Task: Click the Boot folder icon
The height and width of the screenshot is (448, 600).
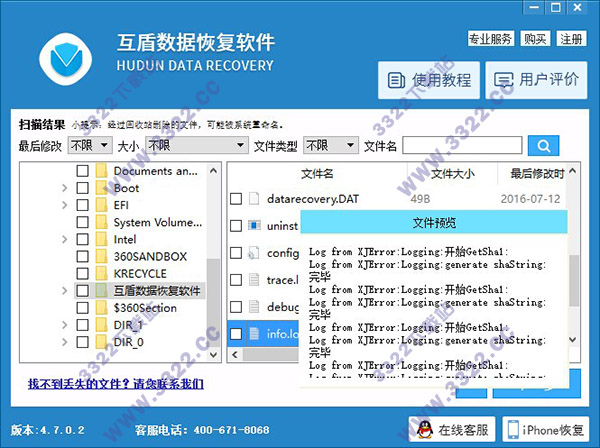Action: point(101,188)
